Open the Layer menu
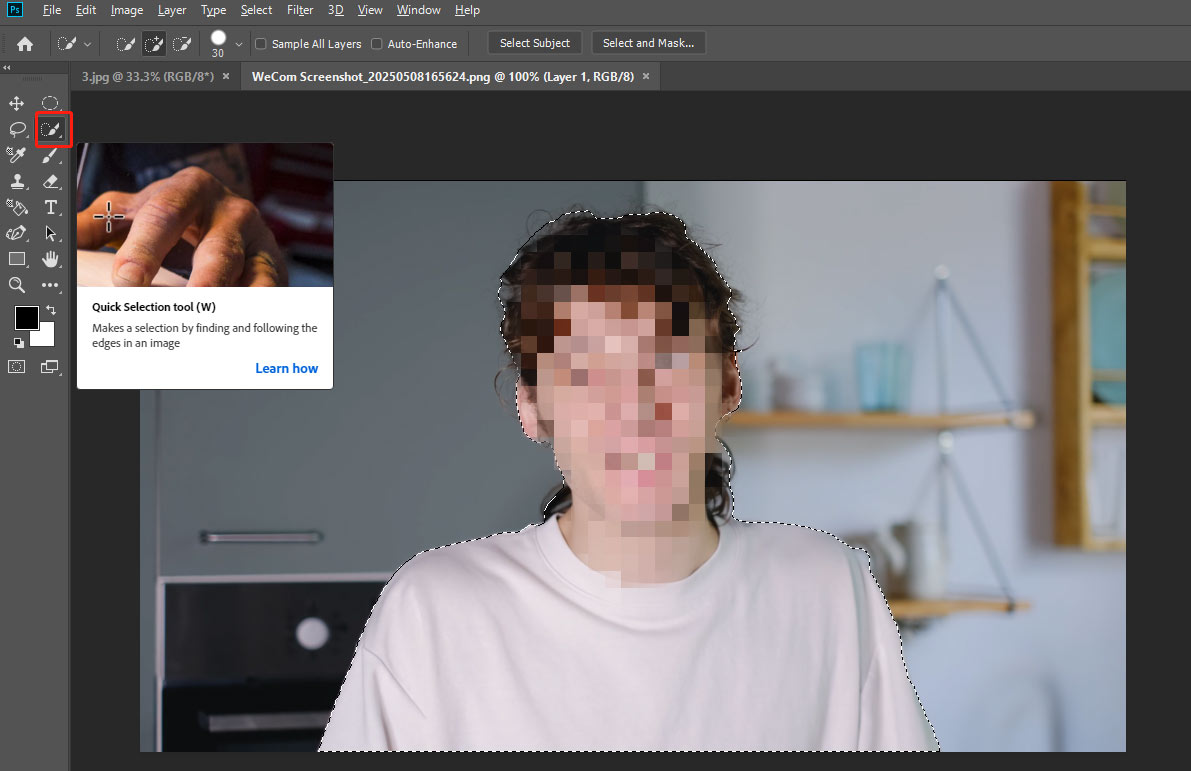 click(x=172, y=10)
